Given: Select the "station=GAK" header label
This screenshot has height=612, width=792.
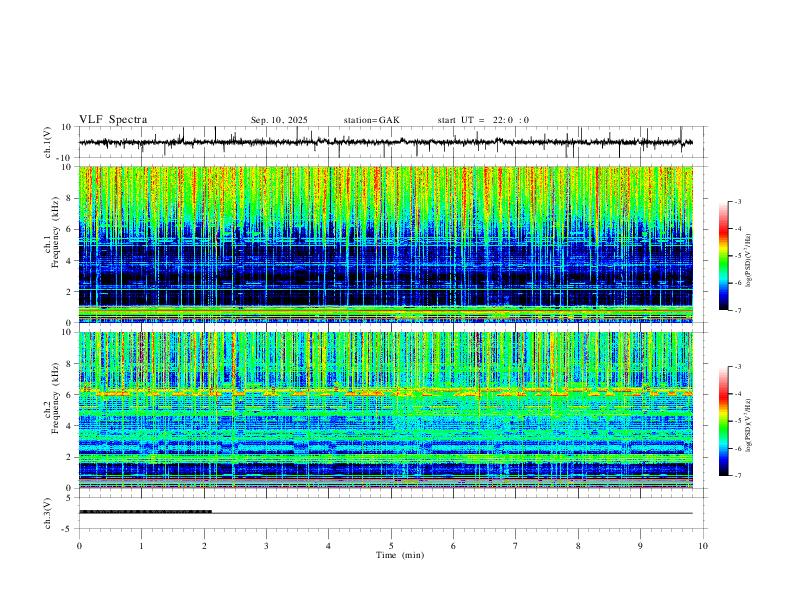Looking at the screenshot, I should [371, 120].
